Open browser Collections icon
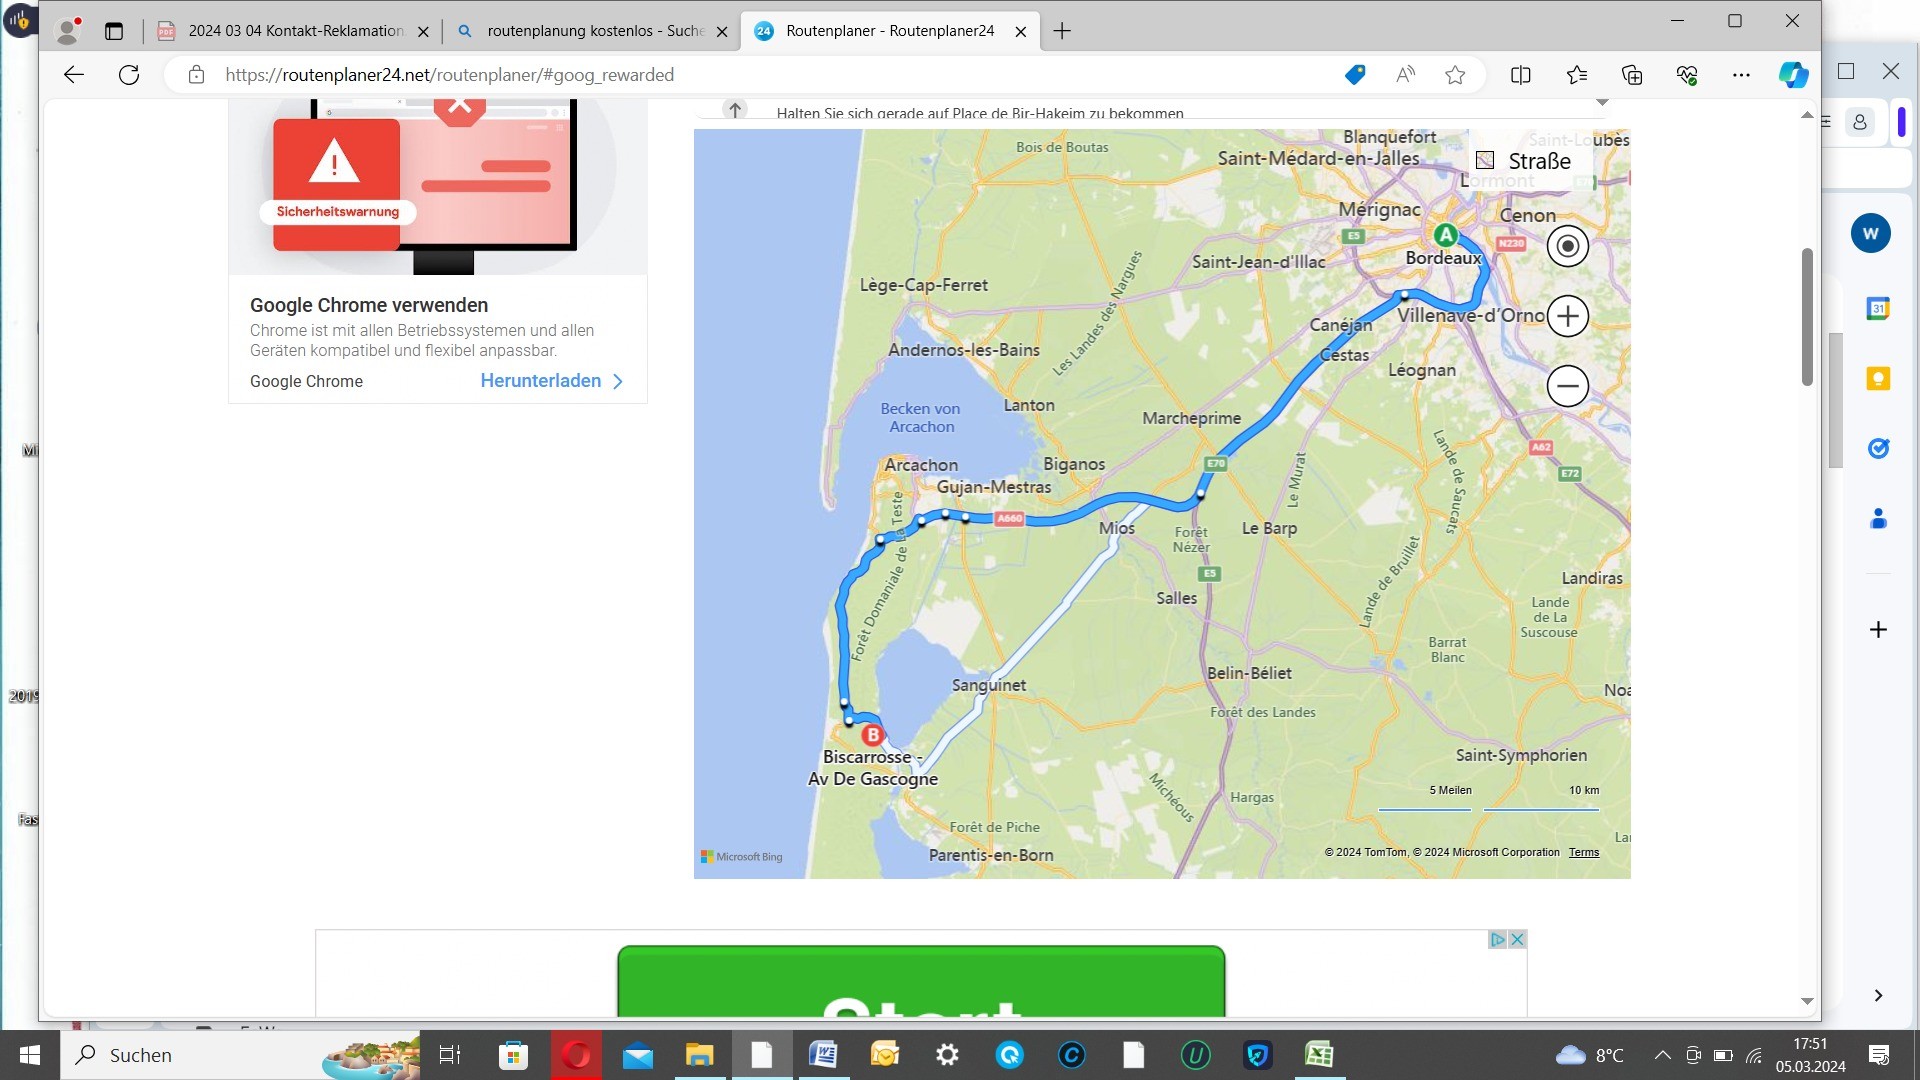 click(1632, 75)
